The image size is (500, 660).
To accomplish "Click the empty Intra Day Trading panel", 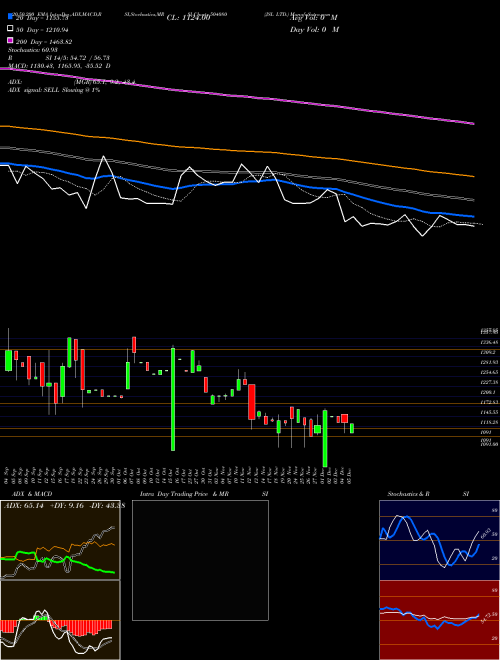I will (200, 560).
